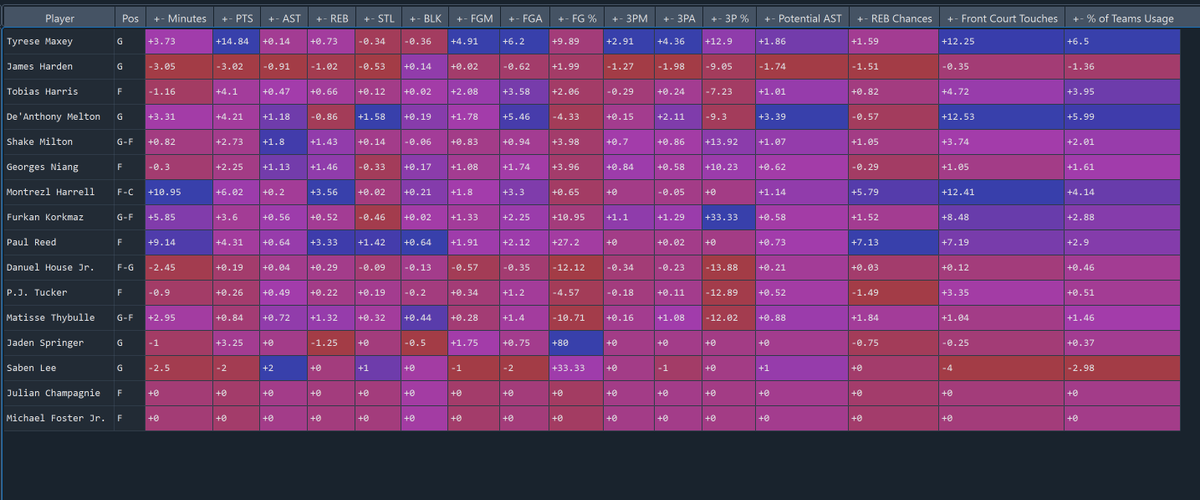Click the +- AST column header
This screenshot has height=500, width=1200.
click(283, 18)
